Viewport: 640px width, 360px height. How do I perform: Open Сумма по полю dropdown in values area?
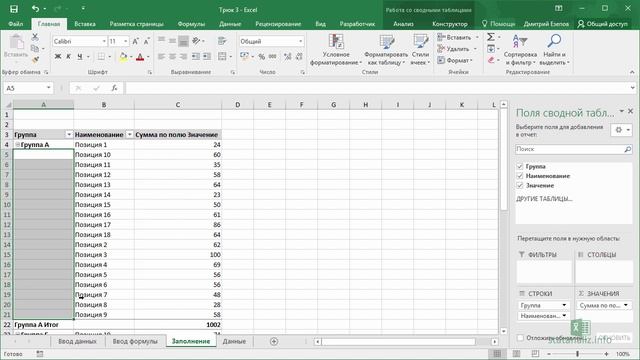coord(625,305)
